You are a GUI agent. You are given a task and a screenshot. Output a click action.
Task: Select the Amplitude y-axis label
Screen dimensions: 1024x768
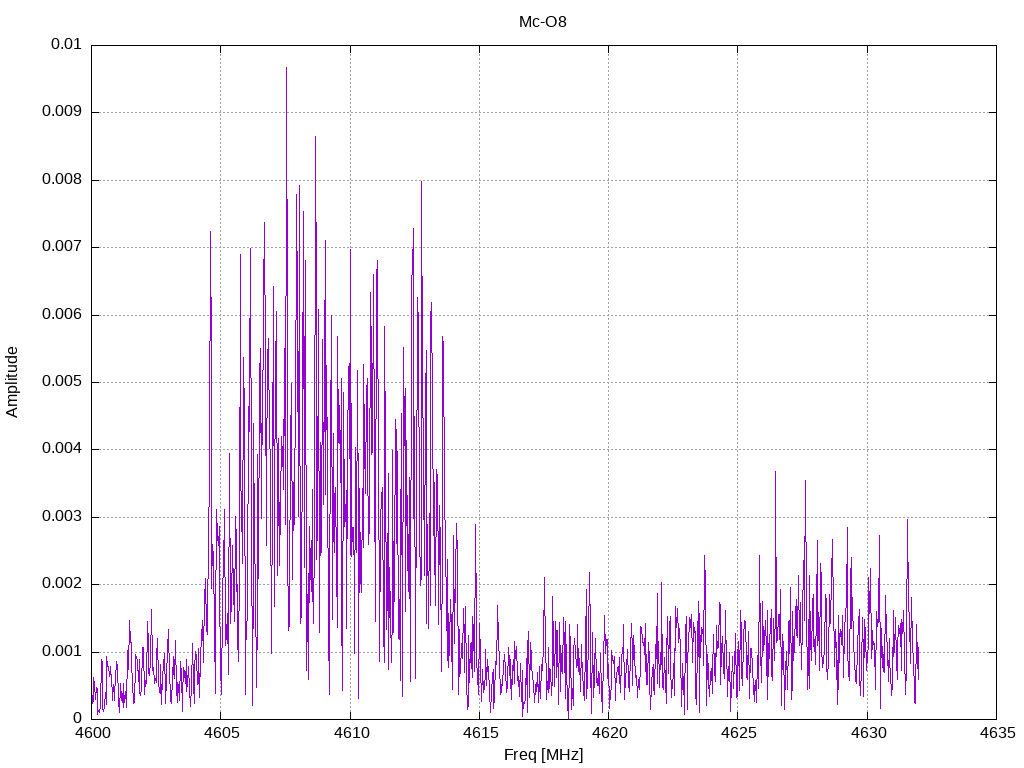coord(13,381)
